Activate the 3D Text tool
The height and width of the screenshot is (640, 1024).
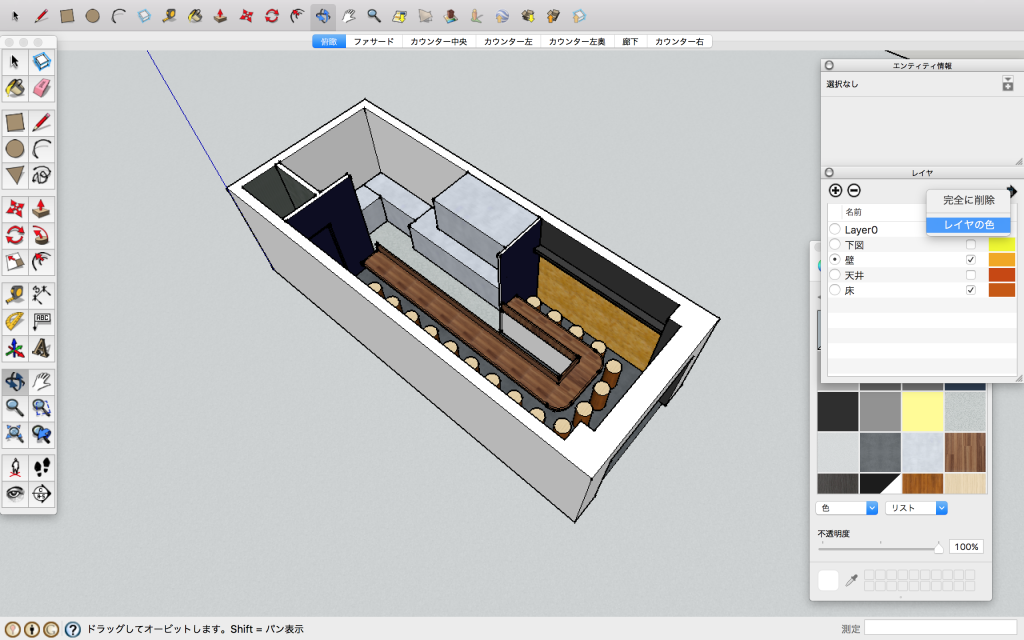click(42, 348)
